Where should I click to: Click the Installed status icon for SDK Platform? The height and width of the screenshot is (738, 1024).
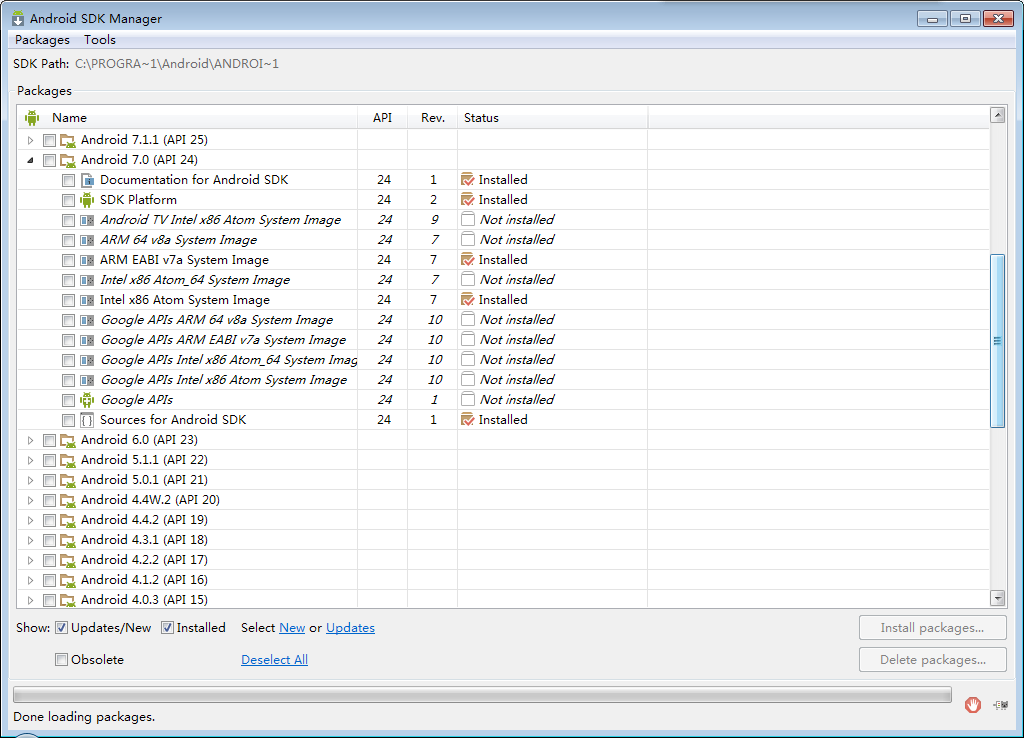coord(468,199)
